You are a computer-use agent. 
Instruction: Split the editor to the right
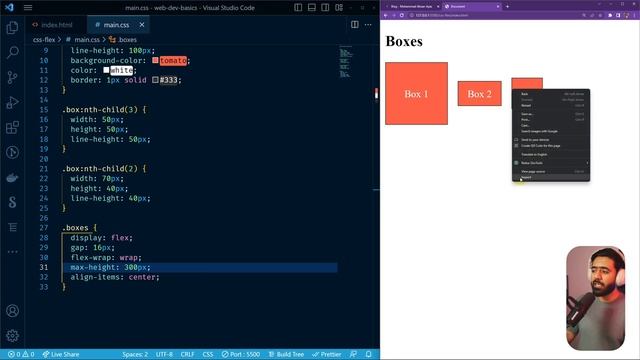click(x=355, y=24)
